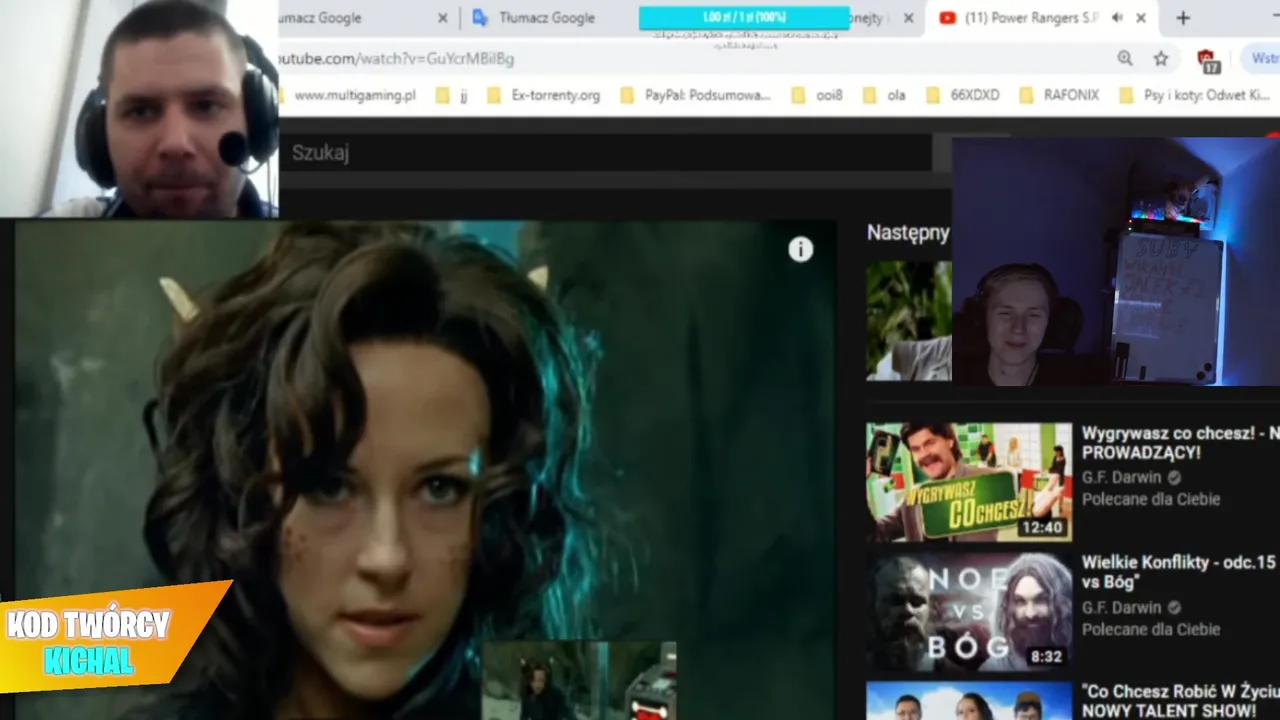Open G.F. Darwin channel under Wygrywasz video
1280x720 pixels.
(1121, 478)
